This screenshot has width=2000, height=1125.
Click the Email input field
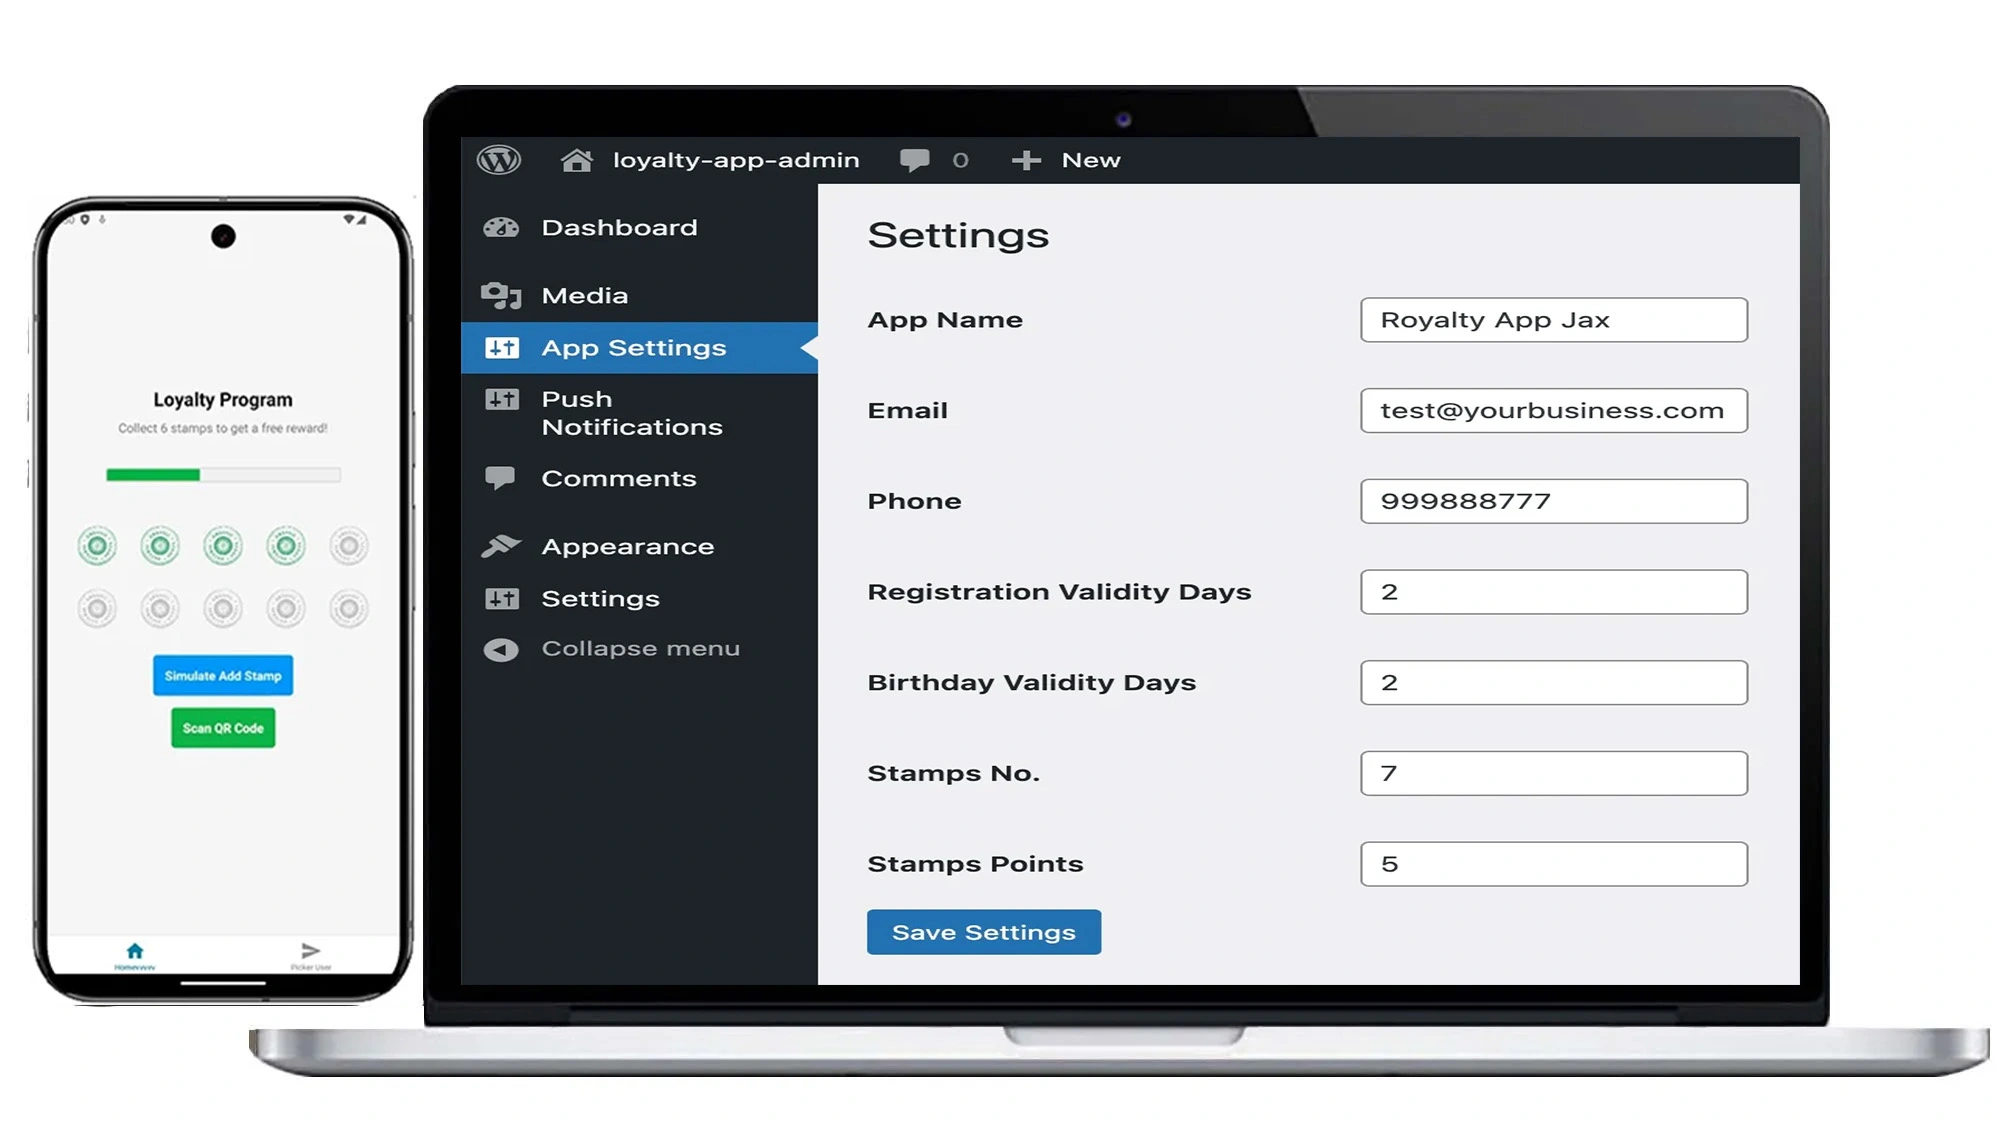click(x=1554, y=411)
